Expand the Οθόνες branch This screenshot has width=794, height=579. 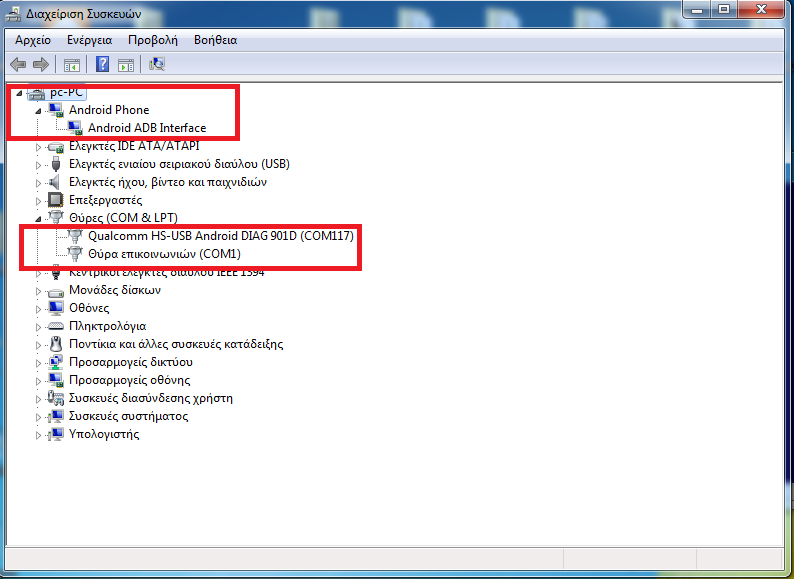tap(38, 309)
